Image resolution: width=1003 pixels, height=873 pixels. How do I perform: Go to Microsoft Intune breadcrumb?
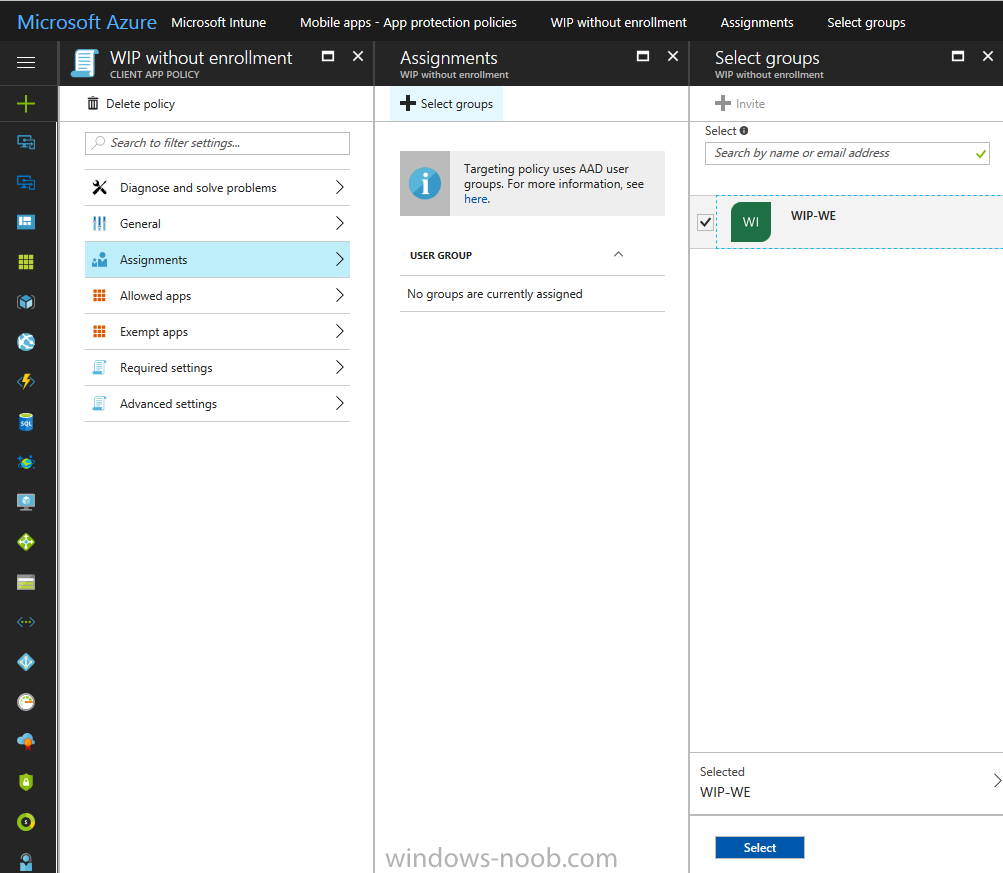218,22
